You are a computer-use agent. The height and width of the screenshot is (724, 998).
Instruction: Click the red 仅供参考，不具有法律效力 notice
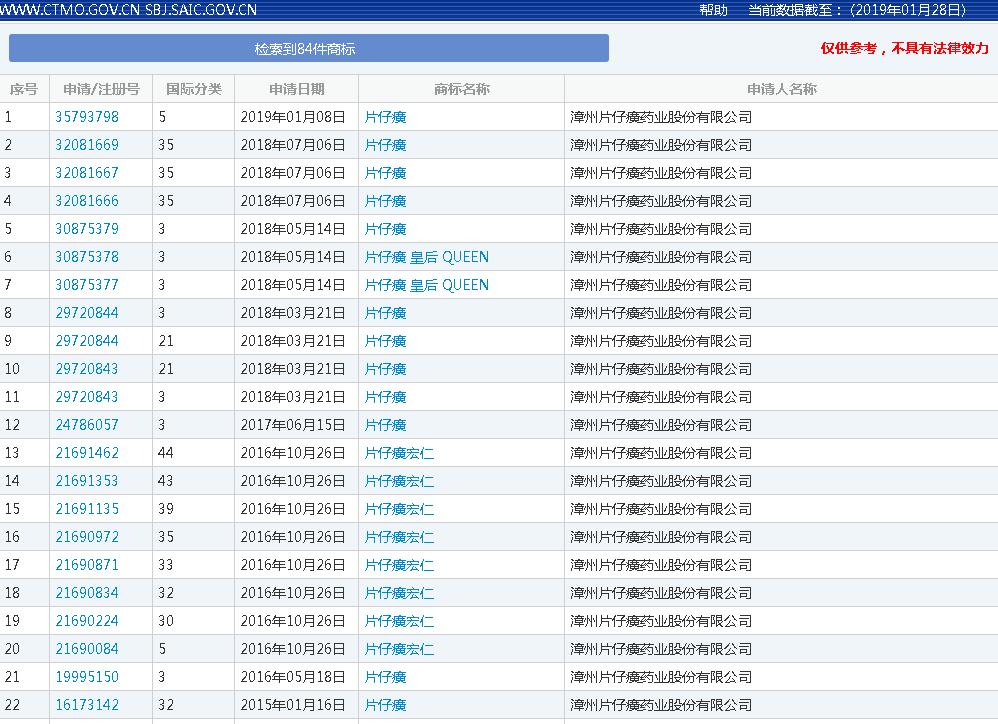click(x=904, y=48)
